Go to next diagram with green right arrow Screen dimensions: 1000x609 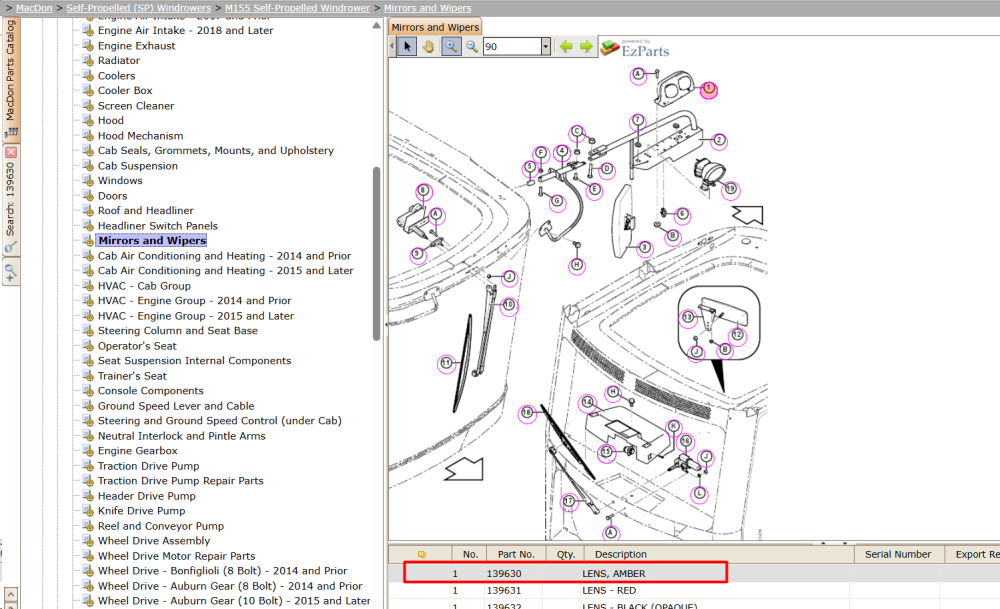[586, 47]
